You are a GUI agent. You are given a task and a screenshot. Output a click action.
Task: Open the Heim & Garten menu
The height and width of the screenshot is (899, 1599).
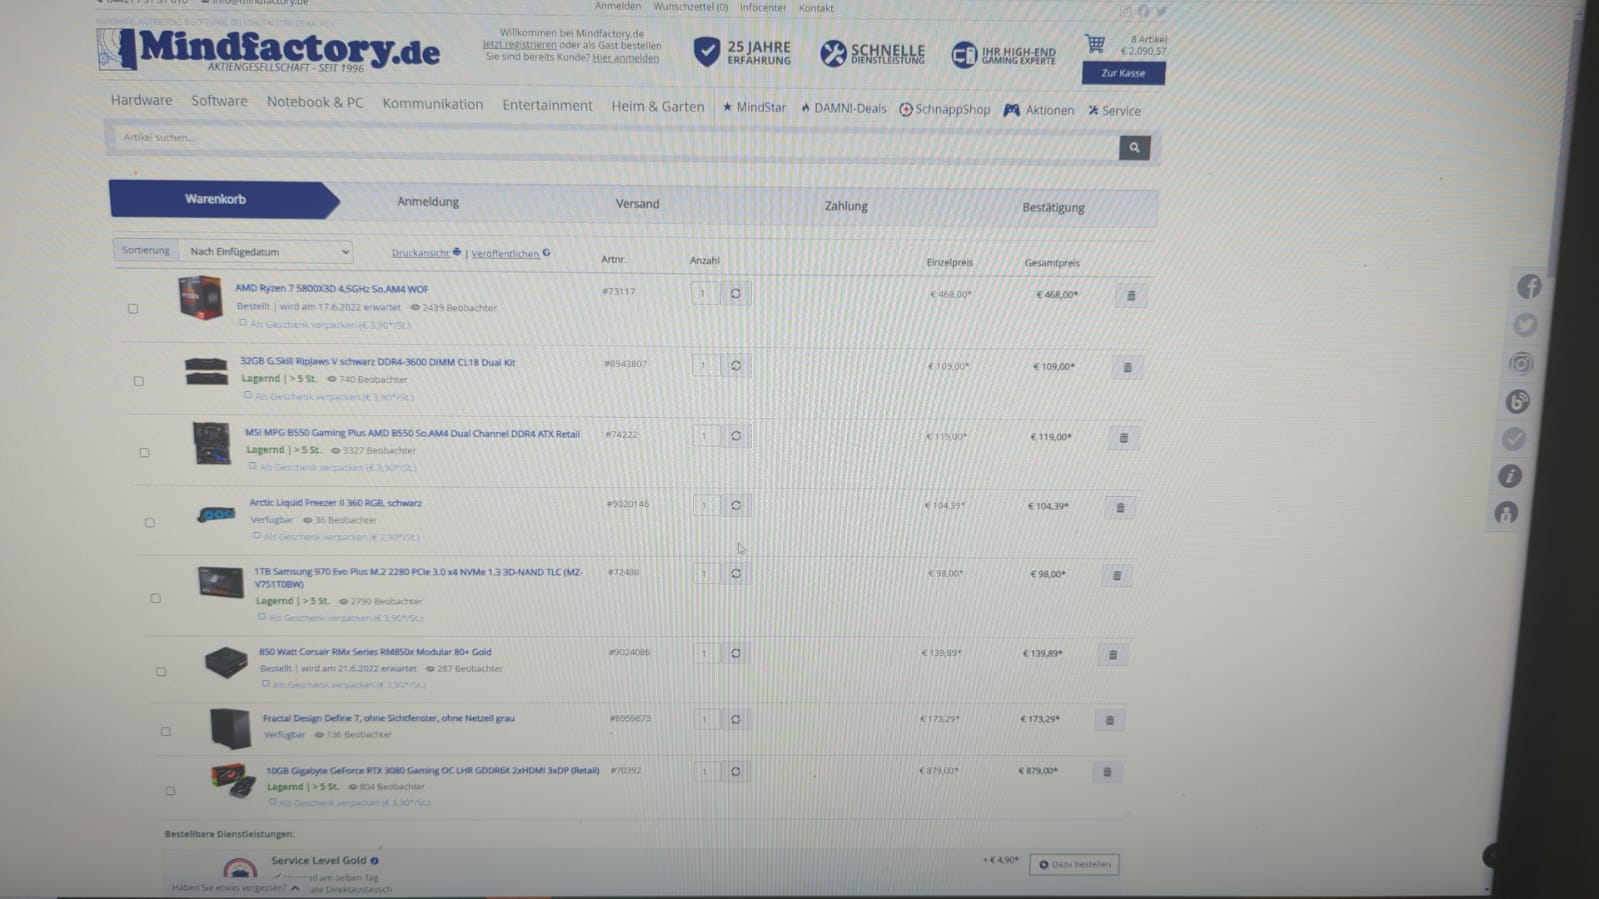657,106
